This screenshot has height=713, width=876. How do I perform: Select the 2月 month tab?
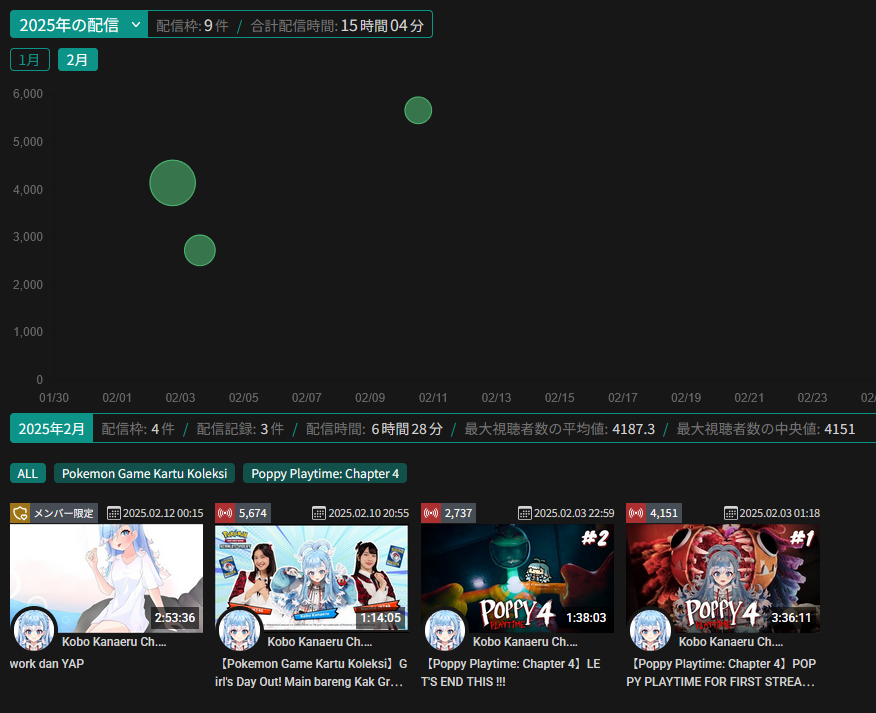coord(78,60)
